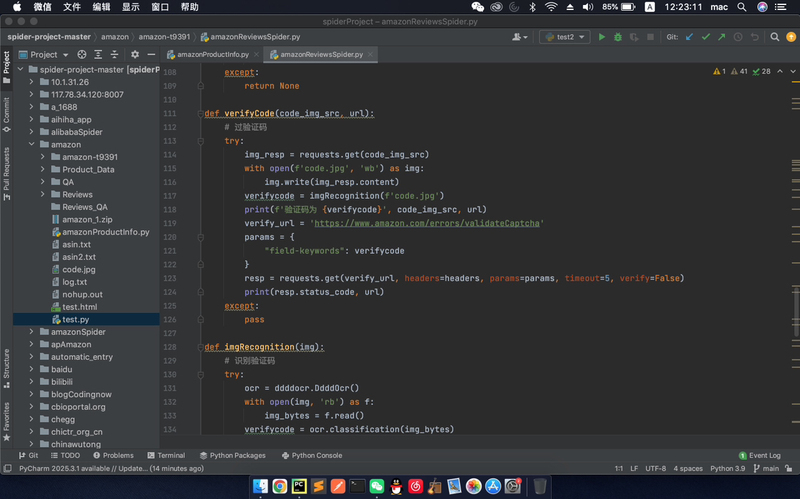This screenshot has width=800, height=499.
Task: Run the test2 configuration
Action: 602,37
